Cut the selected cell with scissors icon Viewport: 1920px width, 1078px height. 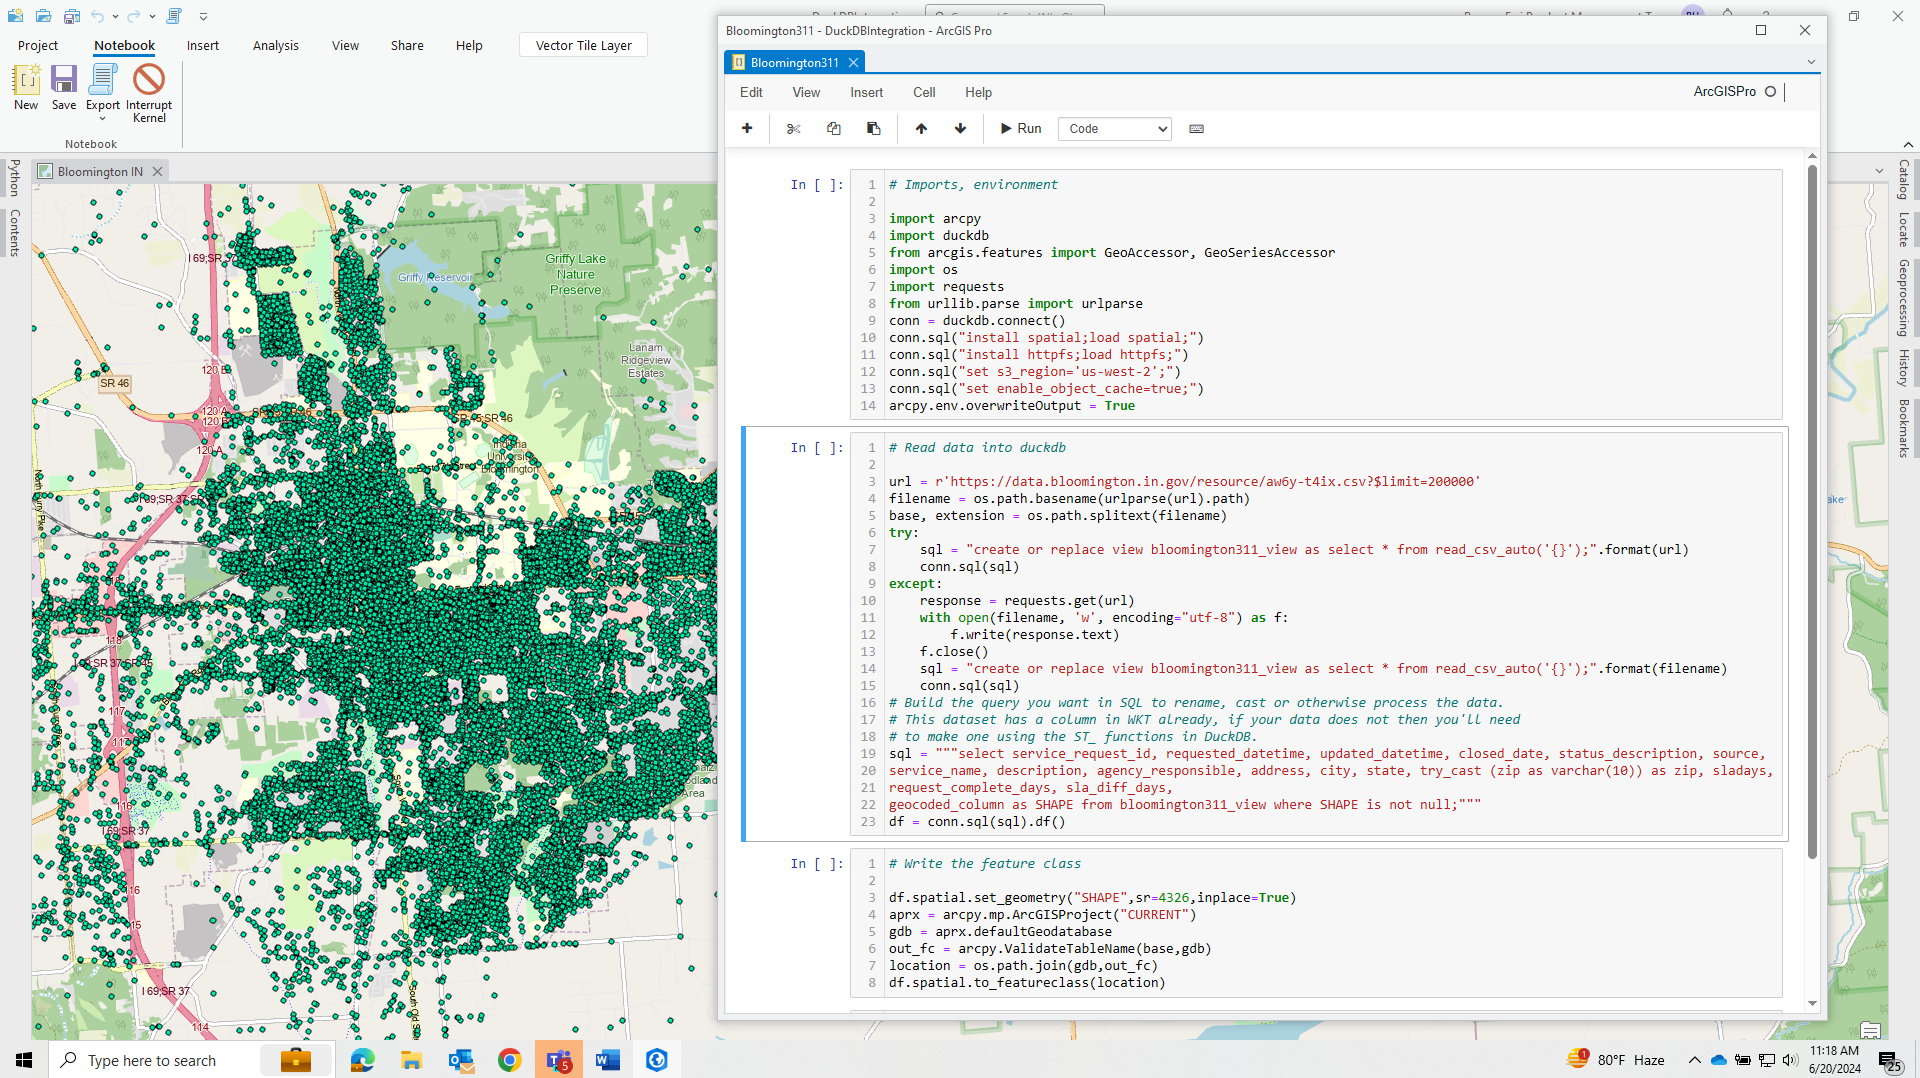click(x=794, y=128)
